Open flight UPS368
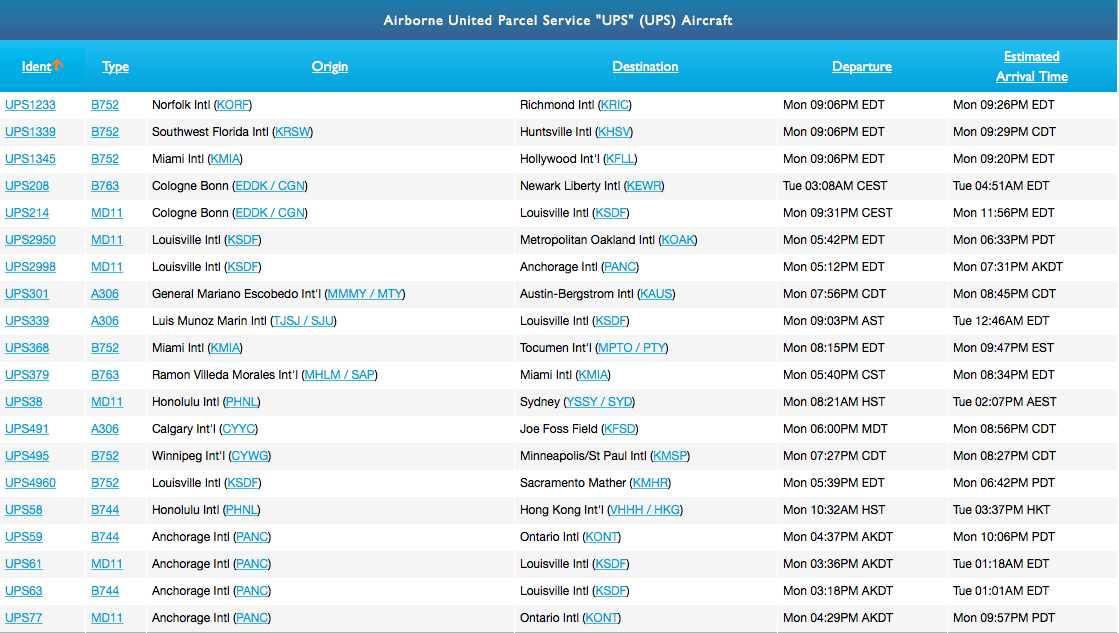This screenshot has width=1119, height=633. (x=27, y=348)
